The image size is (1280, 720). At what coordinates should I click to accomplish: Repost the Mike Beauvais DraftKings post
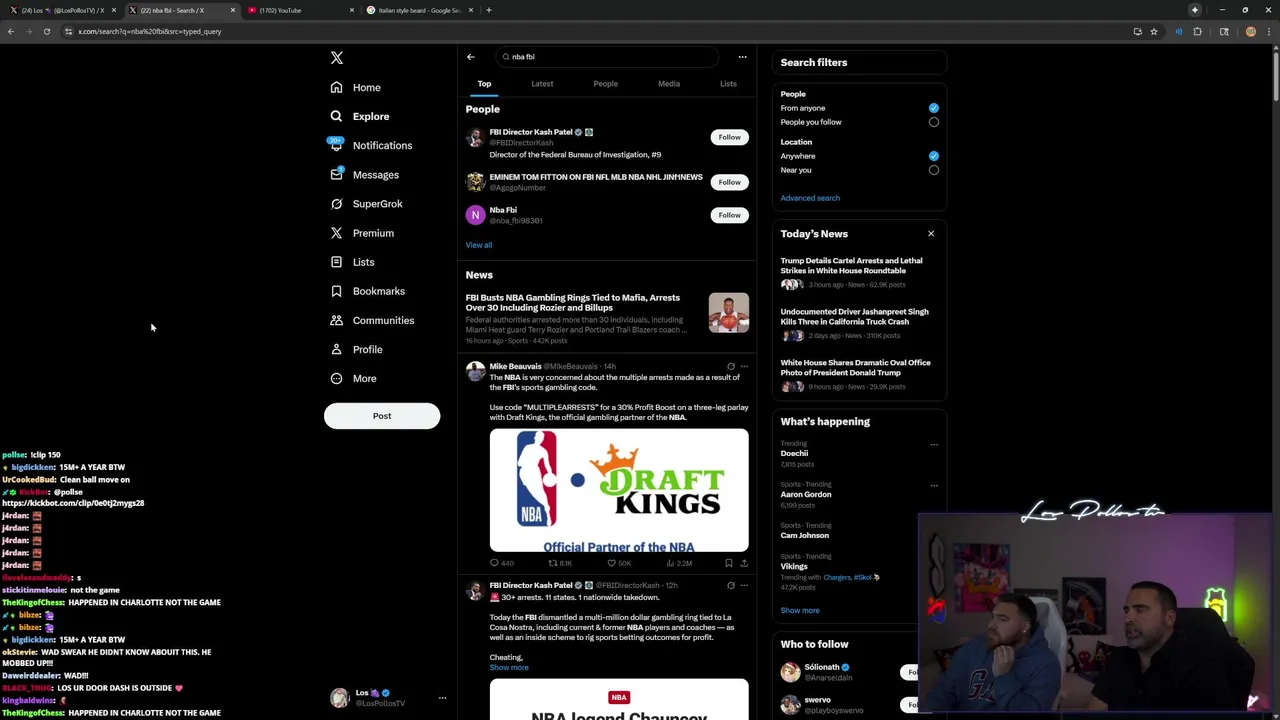click(x=560, y=563)
